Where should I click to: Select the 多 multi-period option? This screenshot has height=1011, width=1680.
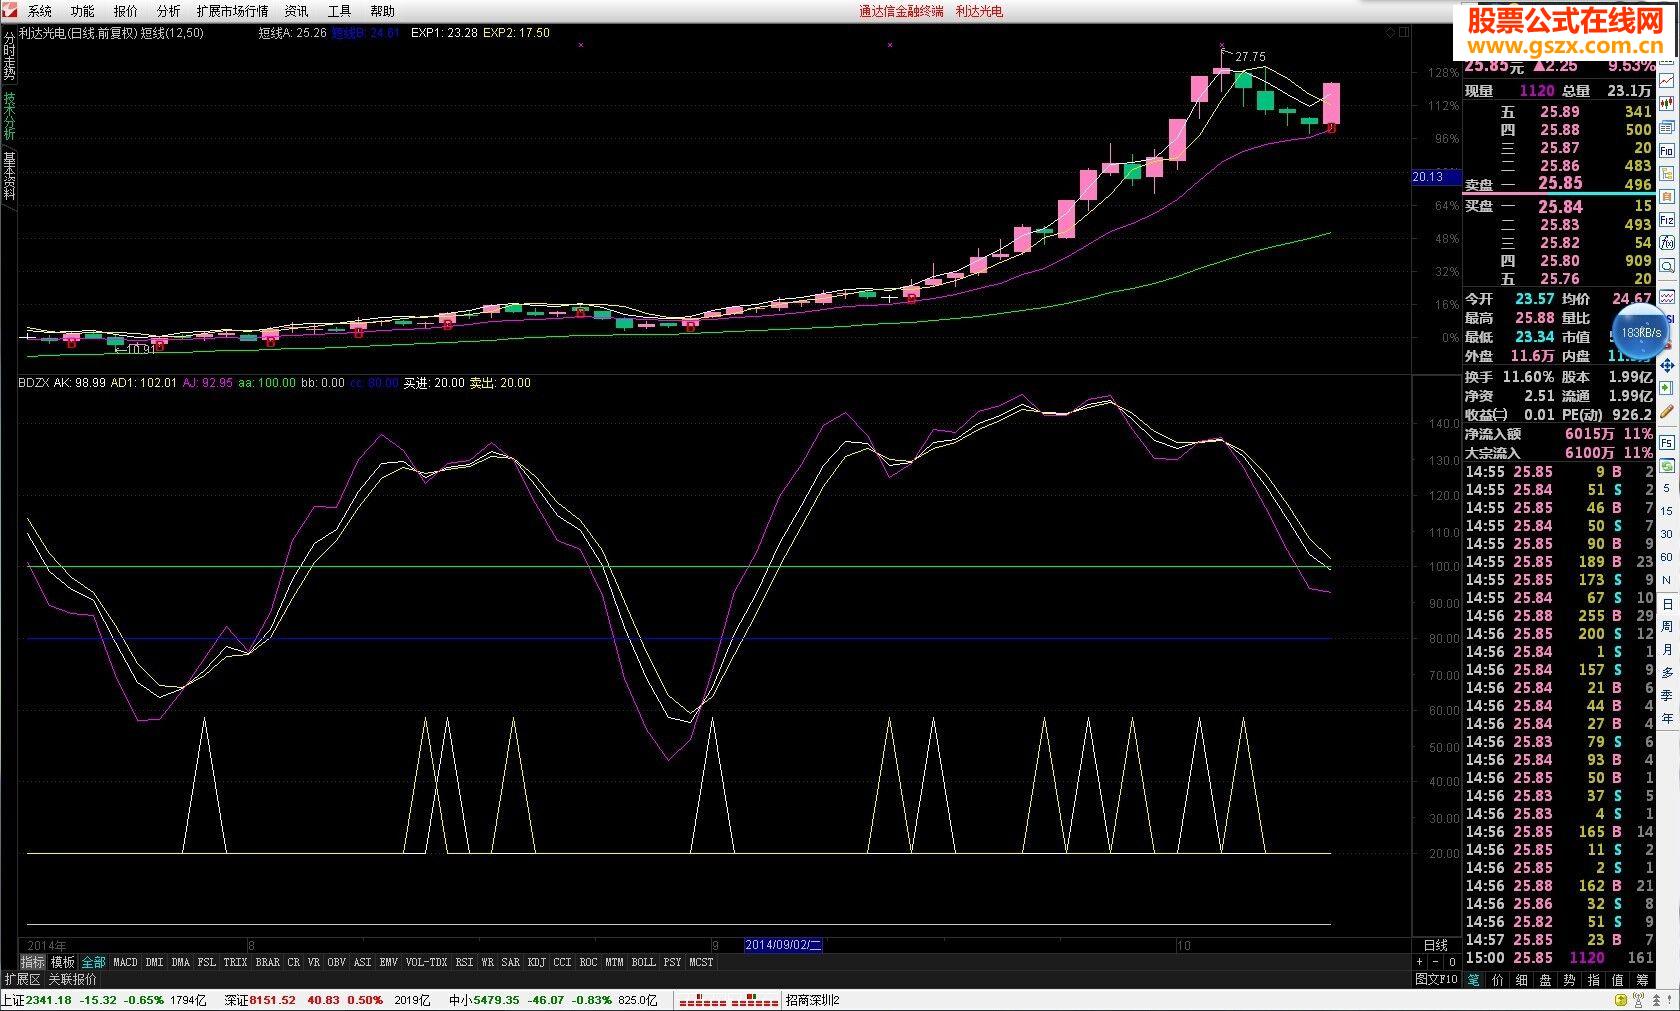point(1667,672)
